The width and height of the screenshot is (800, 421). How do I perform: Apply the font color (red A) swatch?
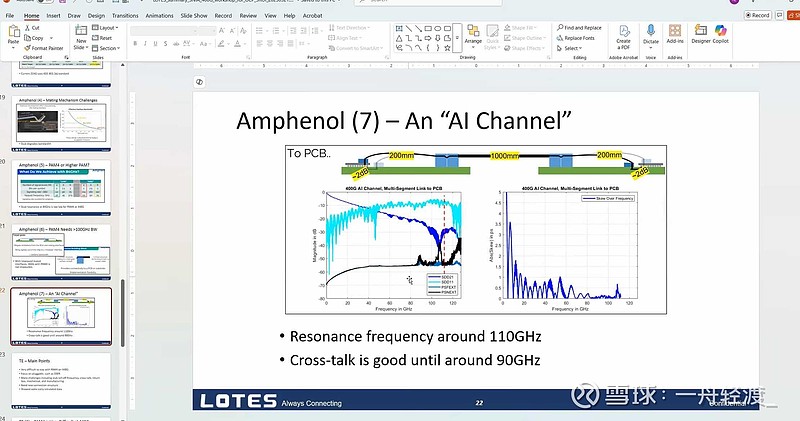(x=237, y=44)
